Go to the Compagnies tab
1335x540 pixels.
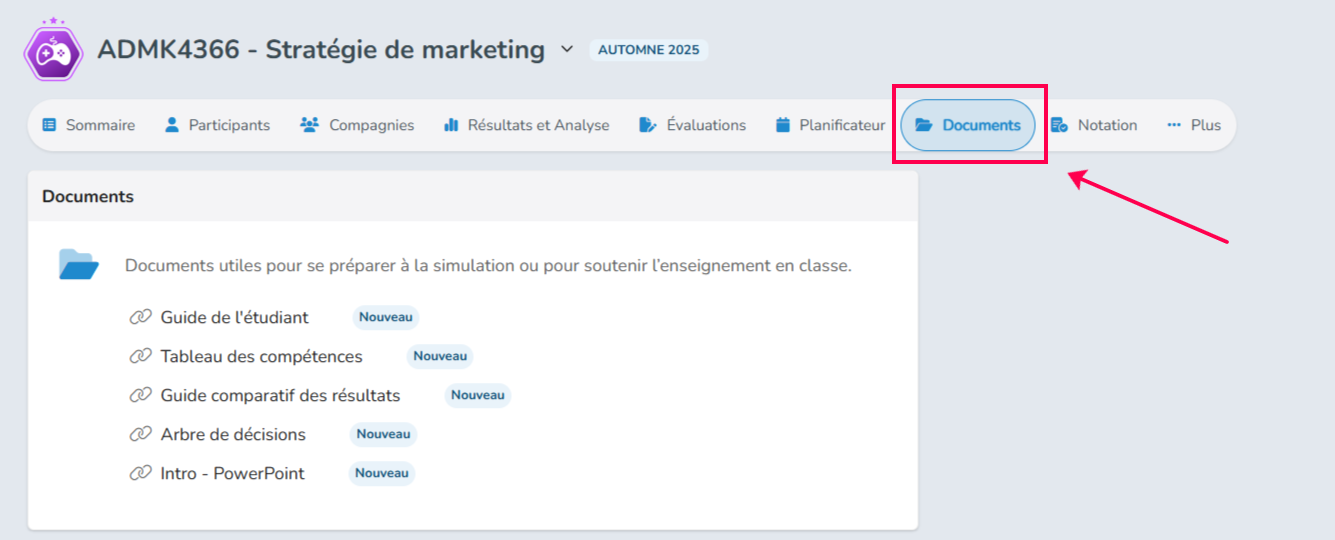click(357, 125)
